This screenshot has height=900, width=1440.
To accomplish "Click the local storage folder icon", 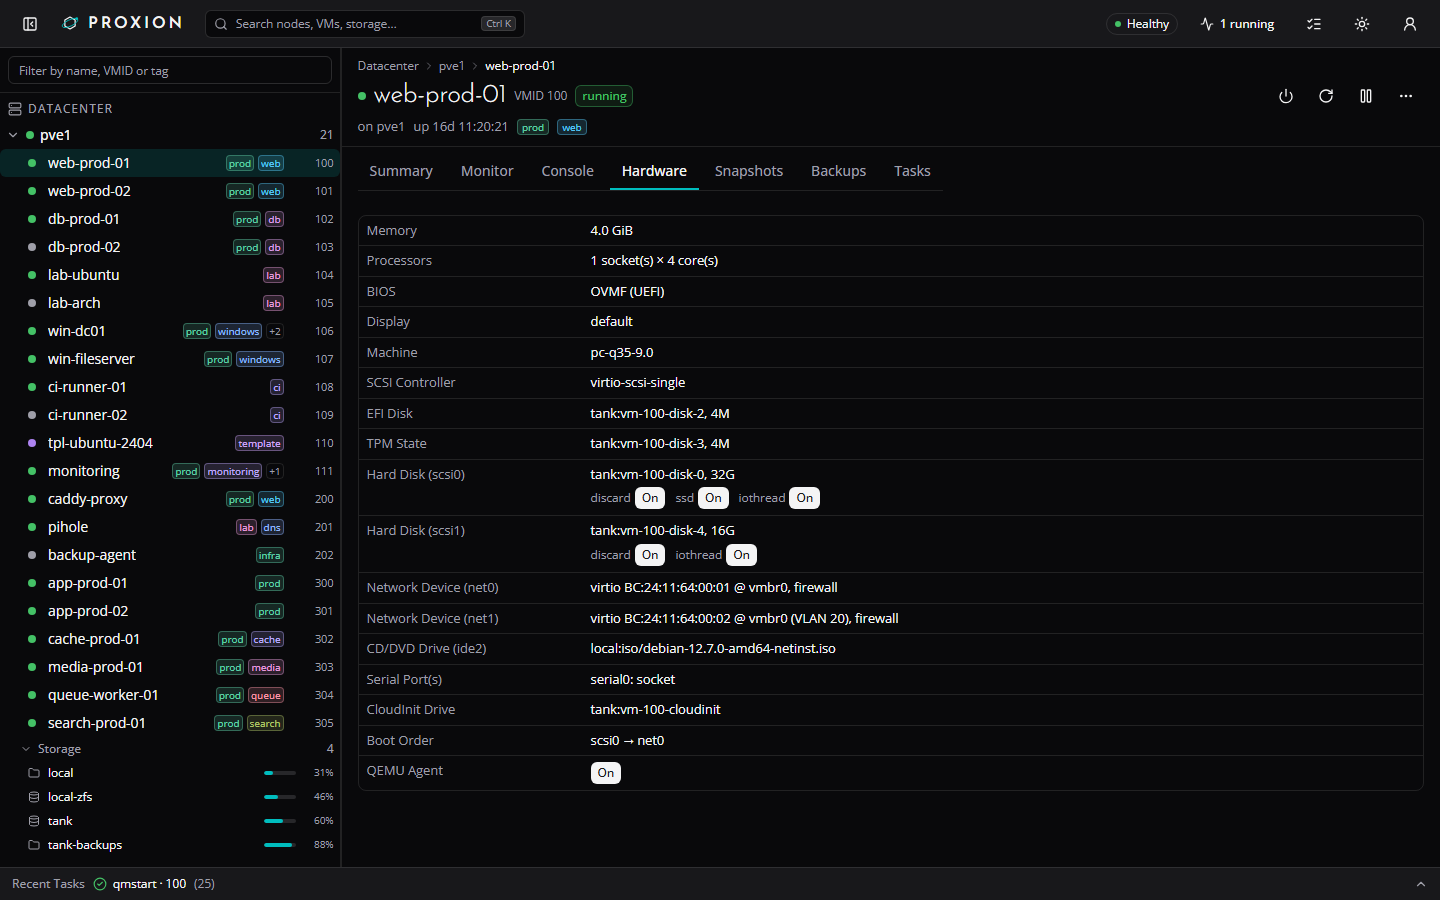I will 34,773.
